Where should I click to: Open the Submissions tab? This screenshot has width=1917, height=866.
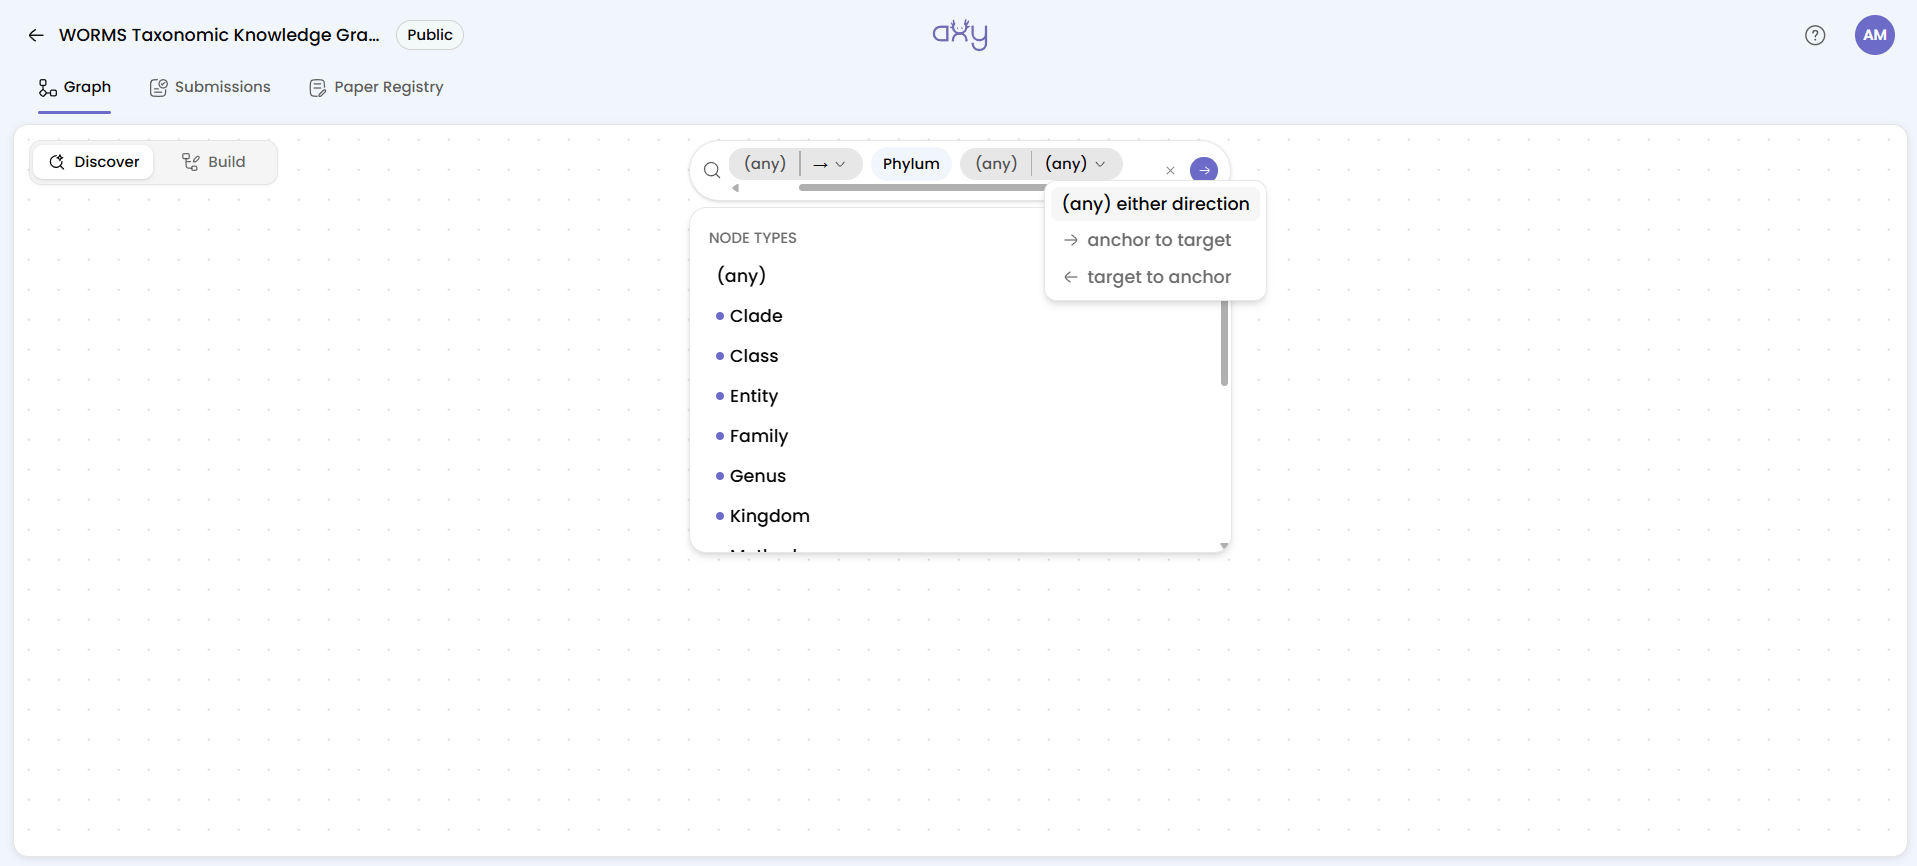(x=210, y=87)
